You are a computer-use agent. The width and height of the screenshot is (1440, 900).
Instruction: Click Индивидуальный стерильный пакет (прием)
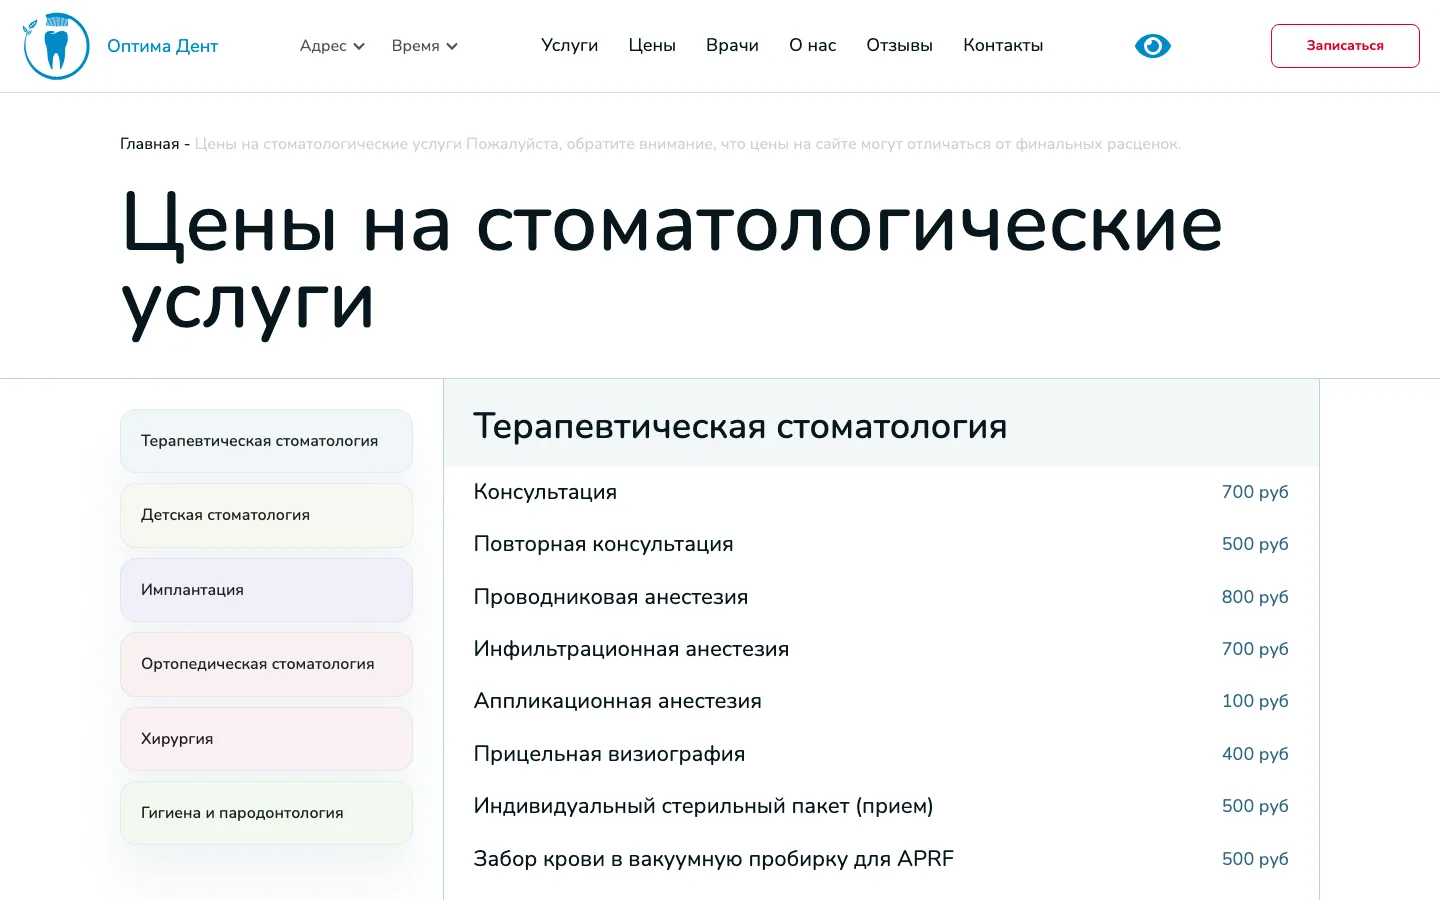pyautogui.click(x=881, y=806)
